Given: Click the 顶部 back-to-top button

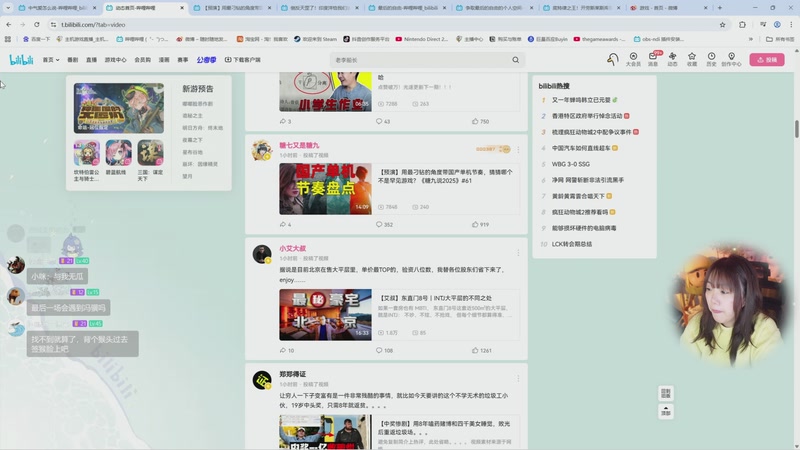Looking at the screenshot, I should tap(666, 412).
